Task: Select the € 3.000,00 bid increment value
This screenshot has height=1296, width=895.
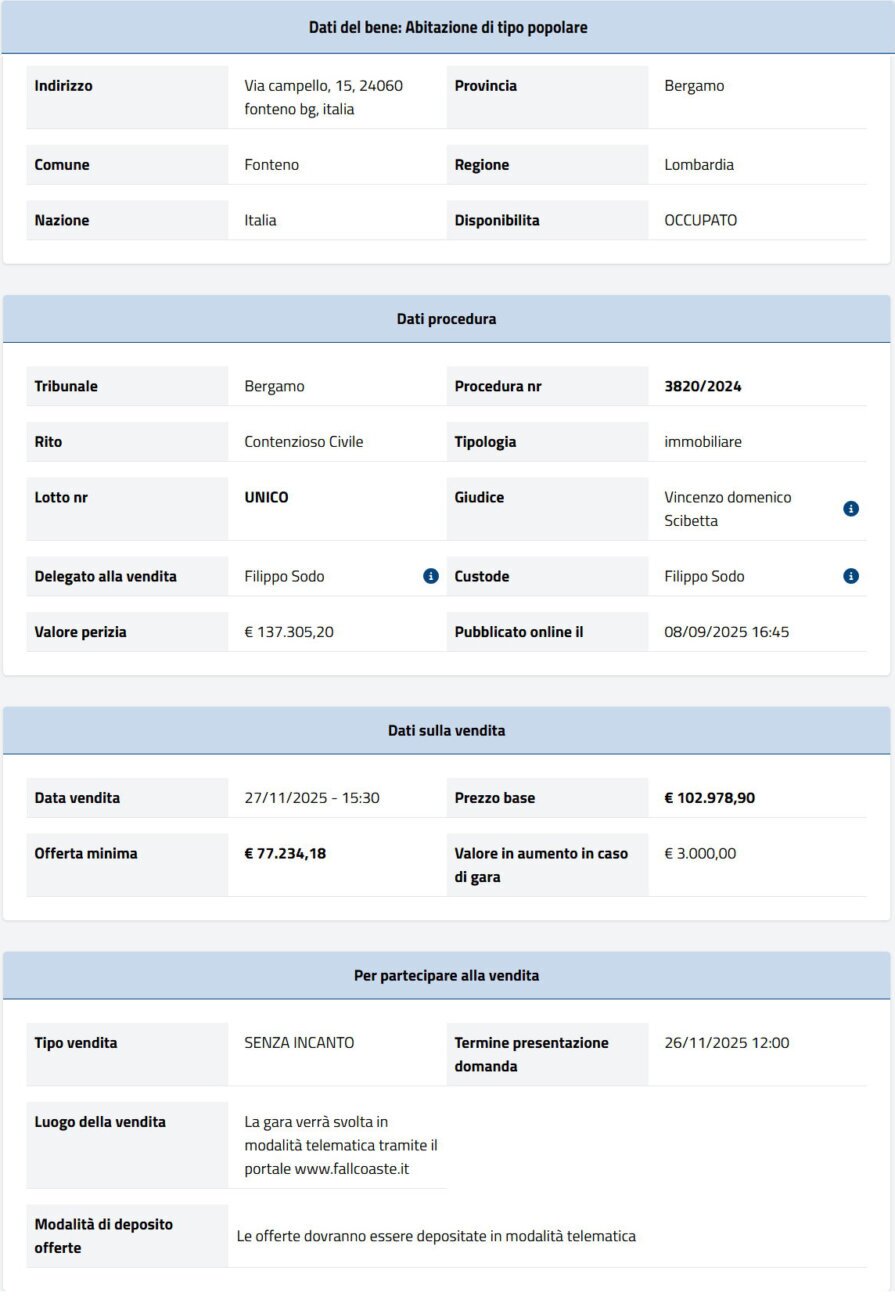Action: (700, 854)
